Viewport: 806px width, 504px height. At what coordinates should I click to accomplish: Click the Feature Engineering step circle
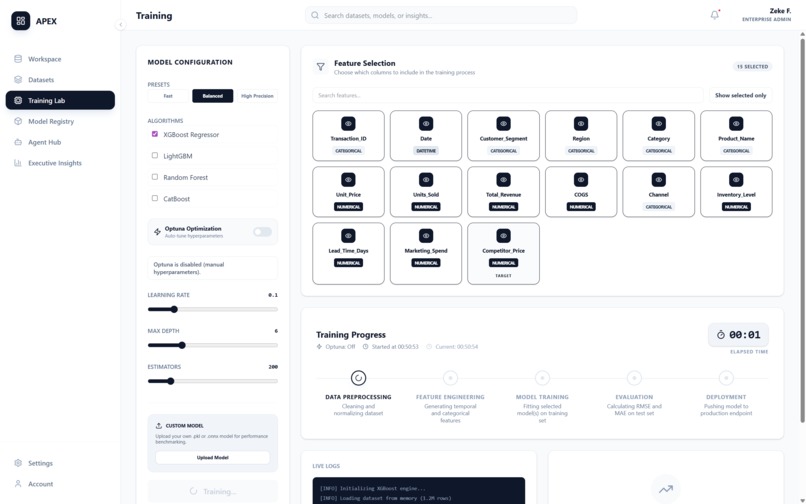click(450, 378)
